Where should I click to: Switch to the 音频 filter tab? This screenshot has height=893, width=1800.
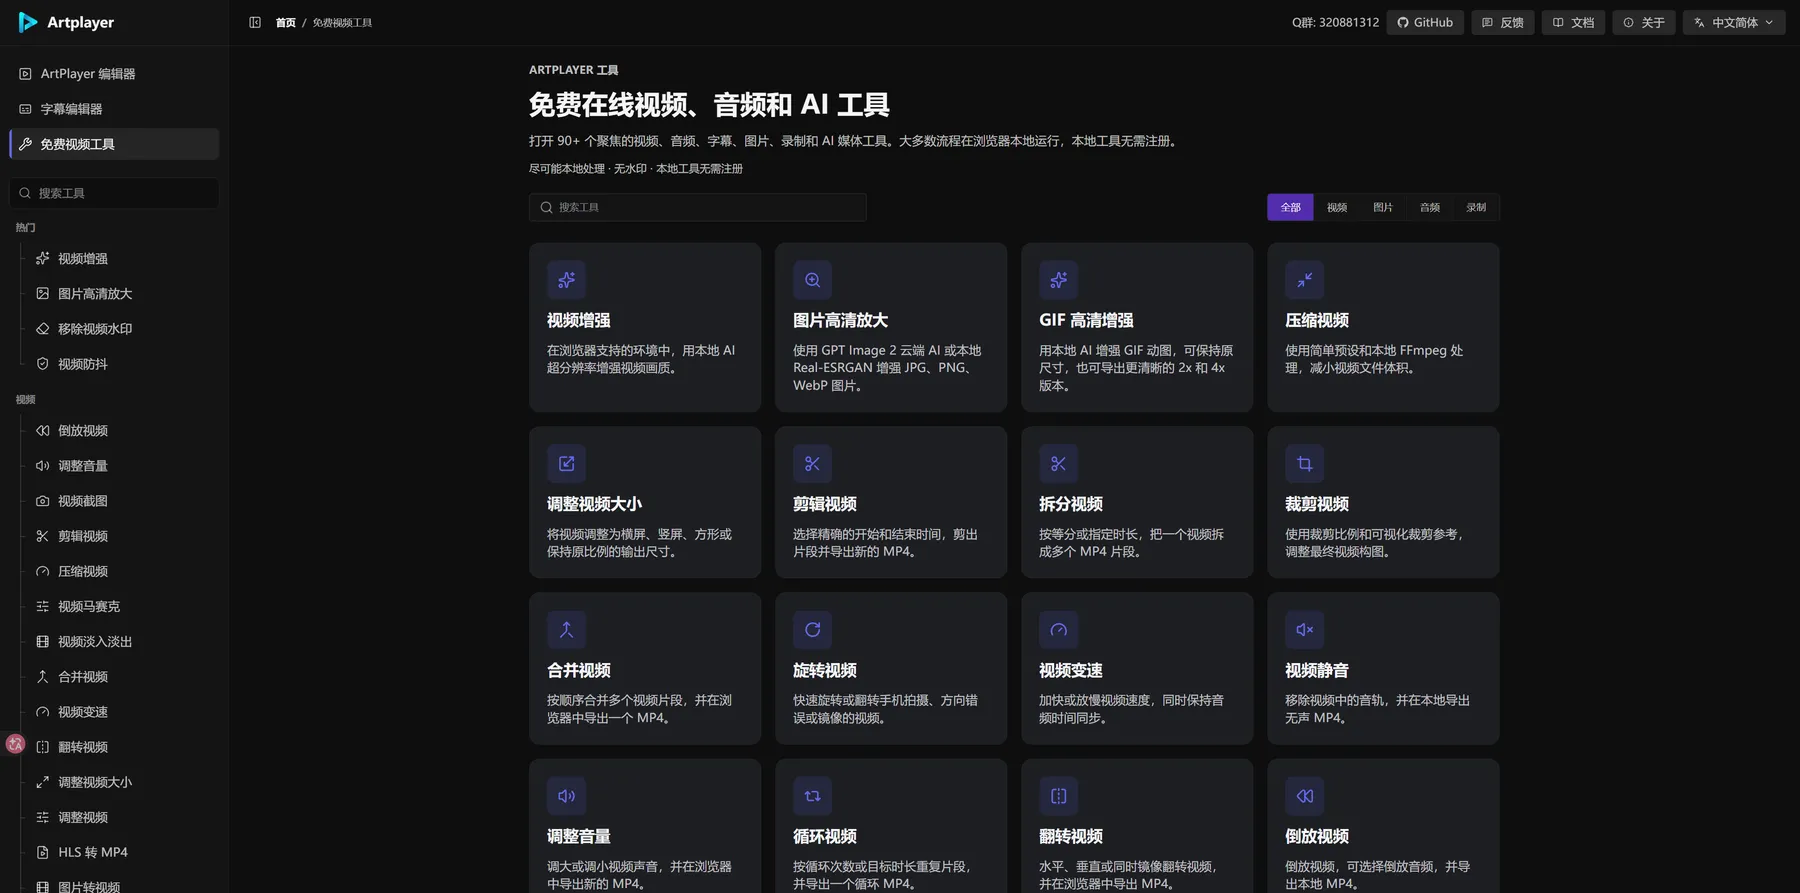coord(1430,207)
